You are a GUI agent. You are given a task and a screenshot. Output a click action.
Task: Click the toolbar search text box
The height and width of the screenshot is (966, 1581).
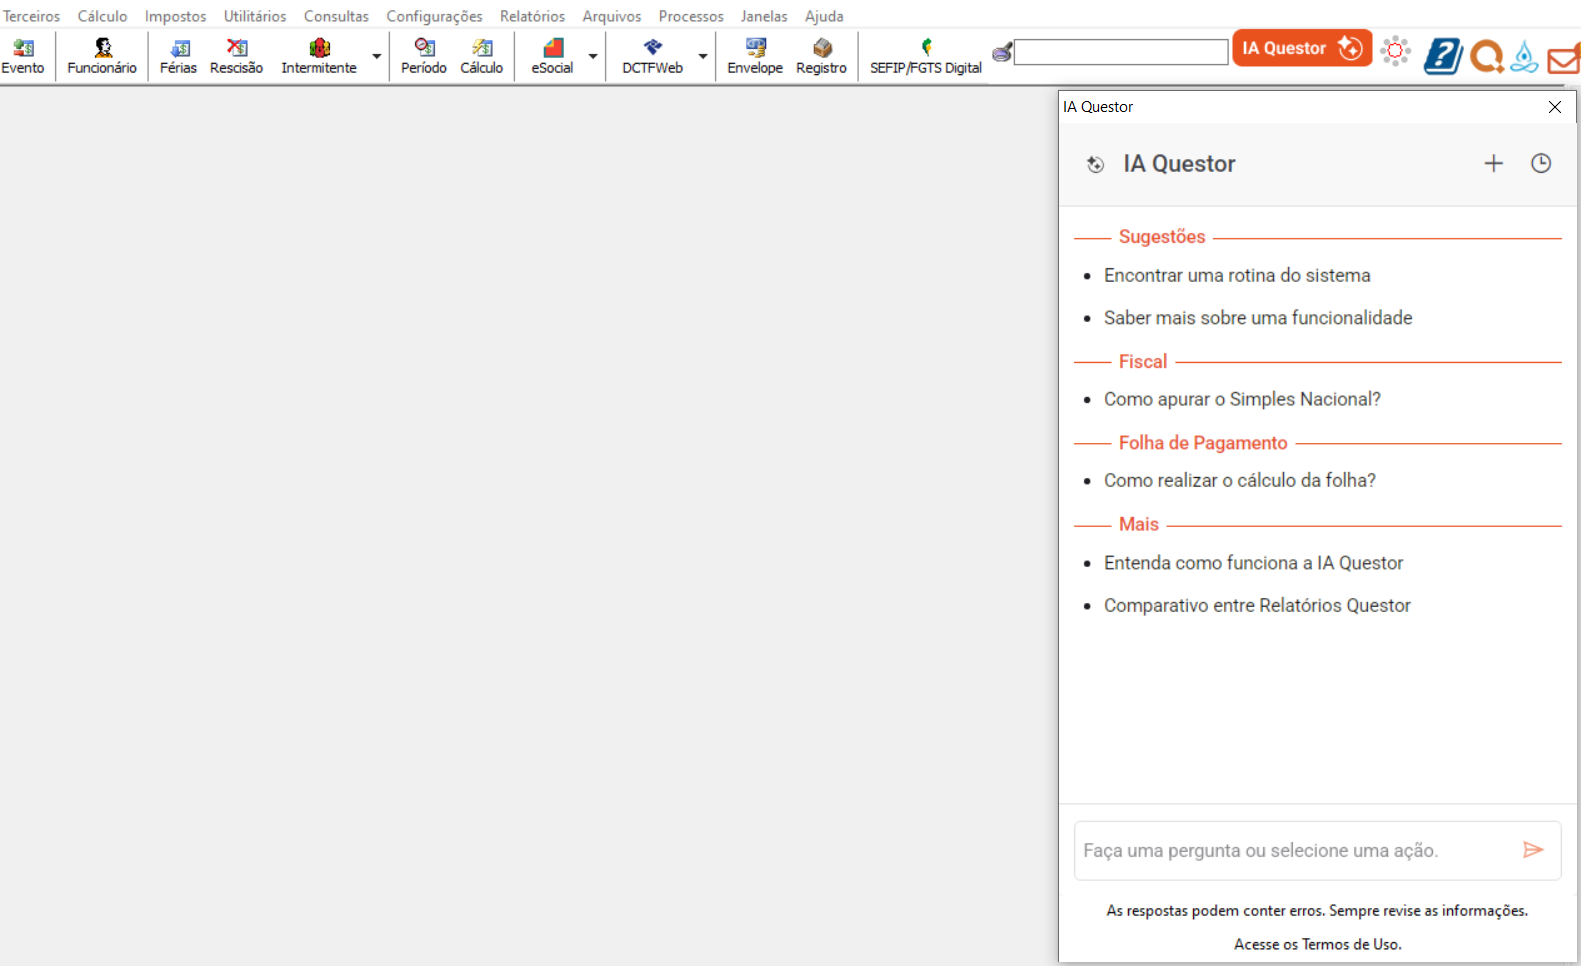tap(1120, 52)
